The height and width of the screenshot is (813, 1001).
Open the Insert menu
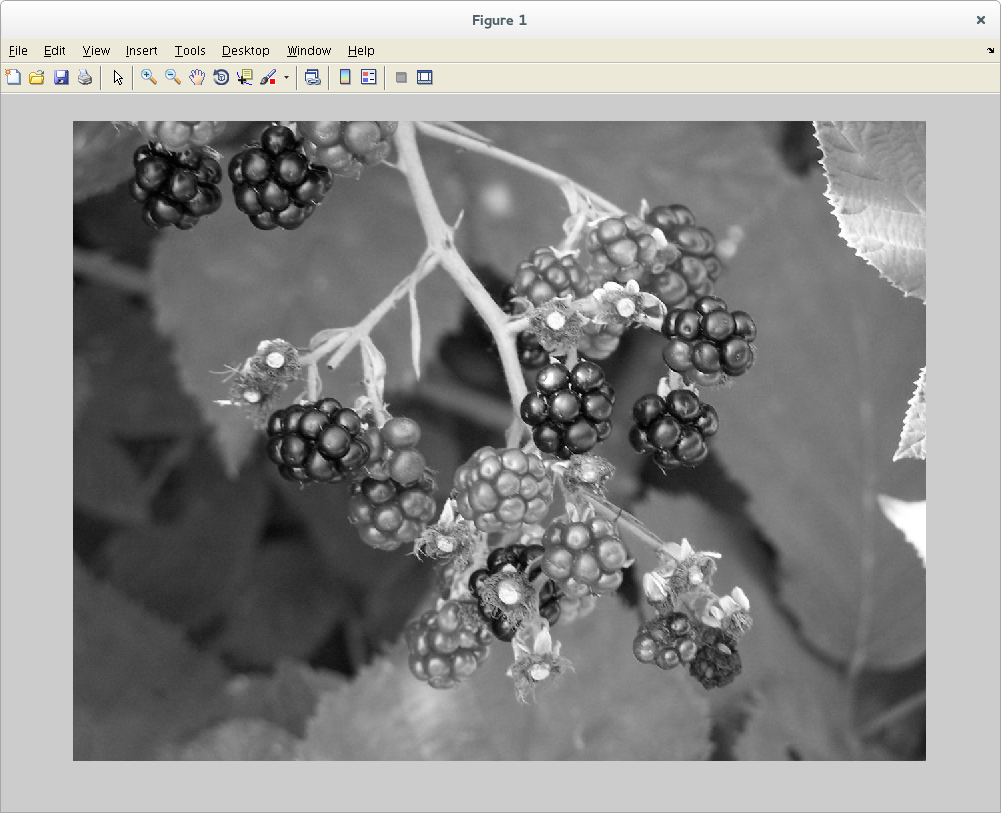[141, 51]
